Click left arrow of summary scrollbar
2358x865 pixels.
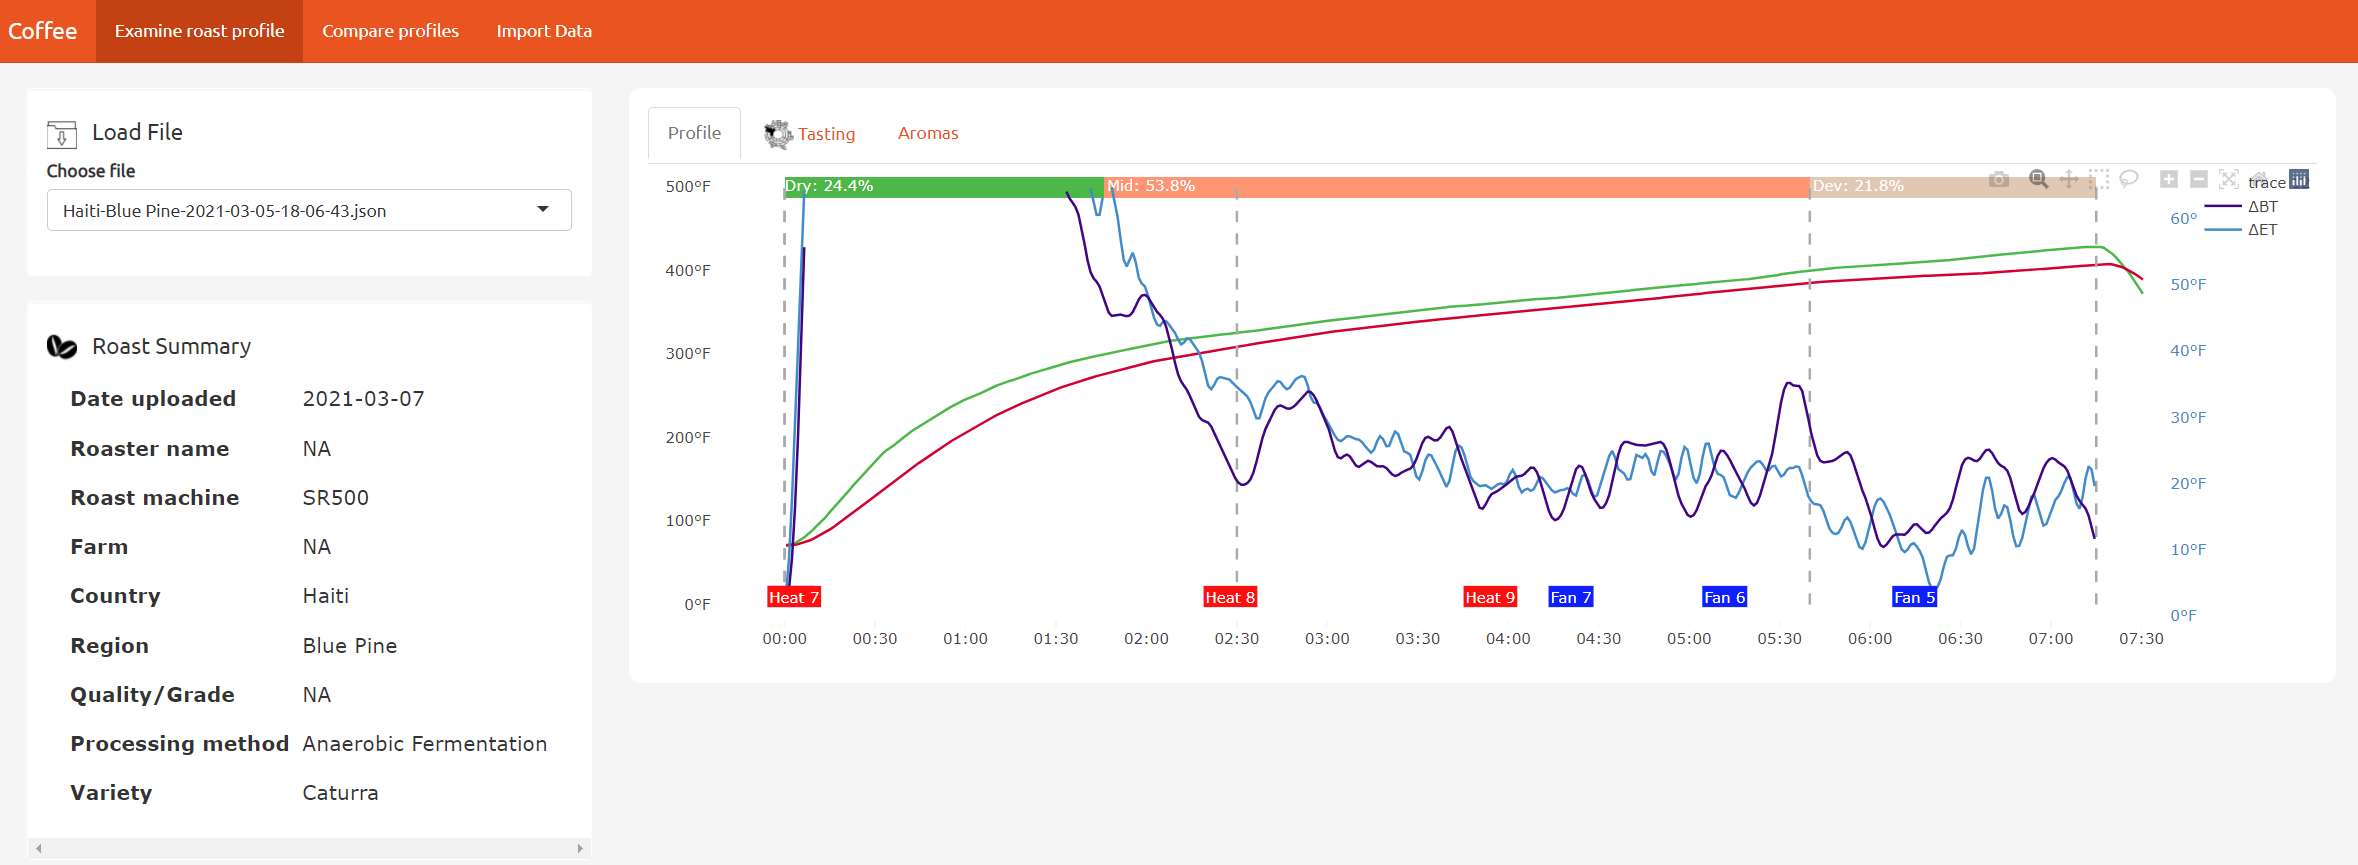pos(38,848)
